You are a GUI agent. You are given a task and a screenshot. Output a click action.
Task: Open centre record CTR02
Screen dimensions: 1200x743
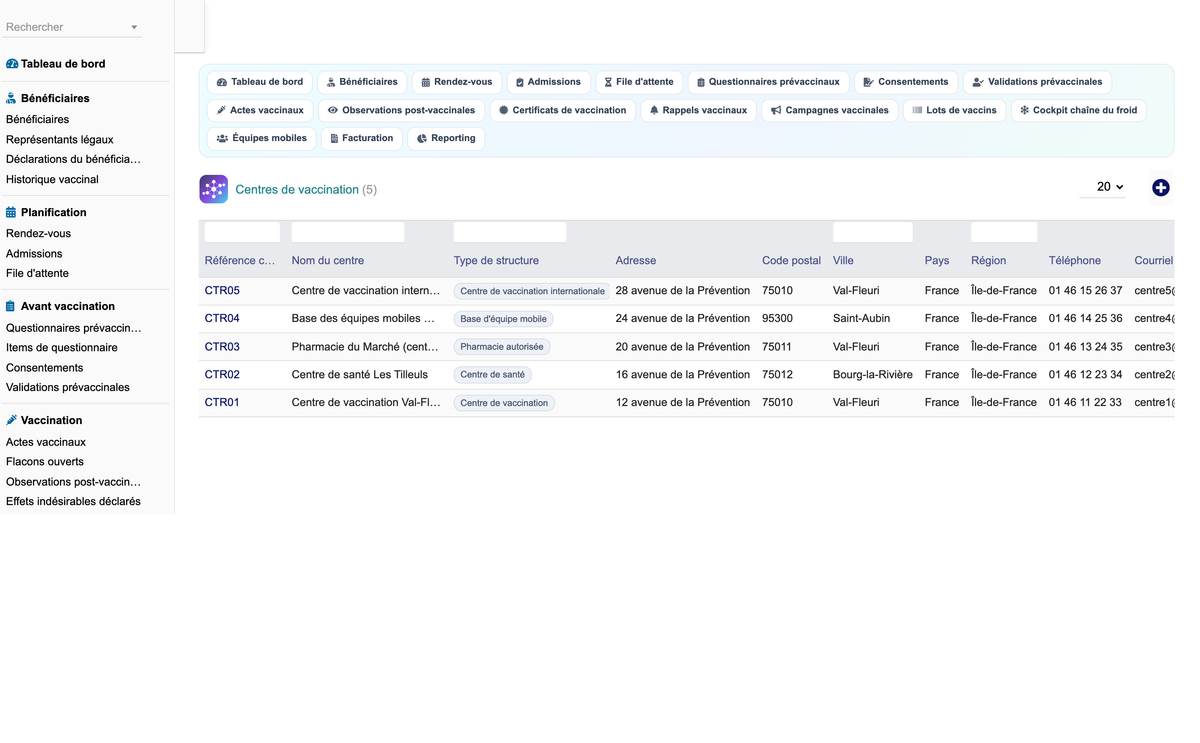point(222,375)
